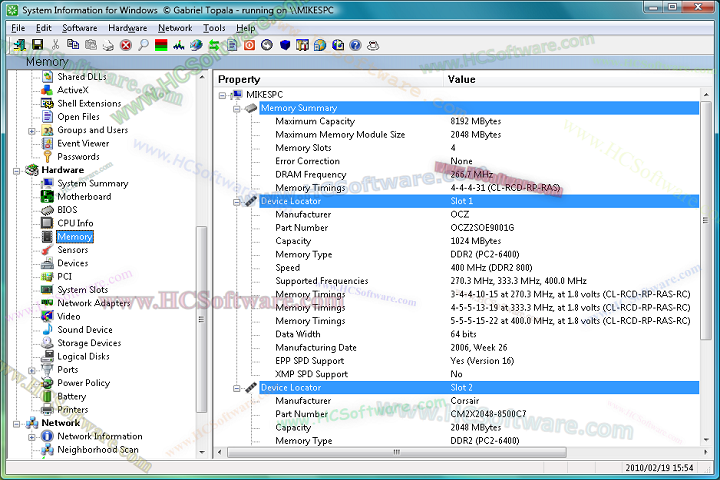720x480 pixels.
Task: Select Video tree item
Action: pyautogui.click(x=68, y=316)
